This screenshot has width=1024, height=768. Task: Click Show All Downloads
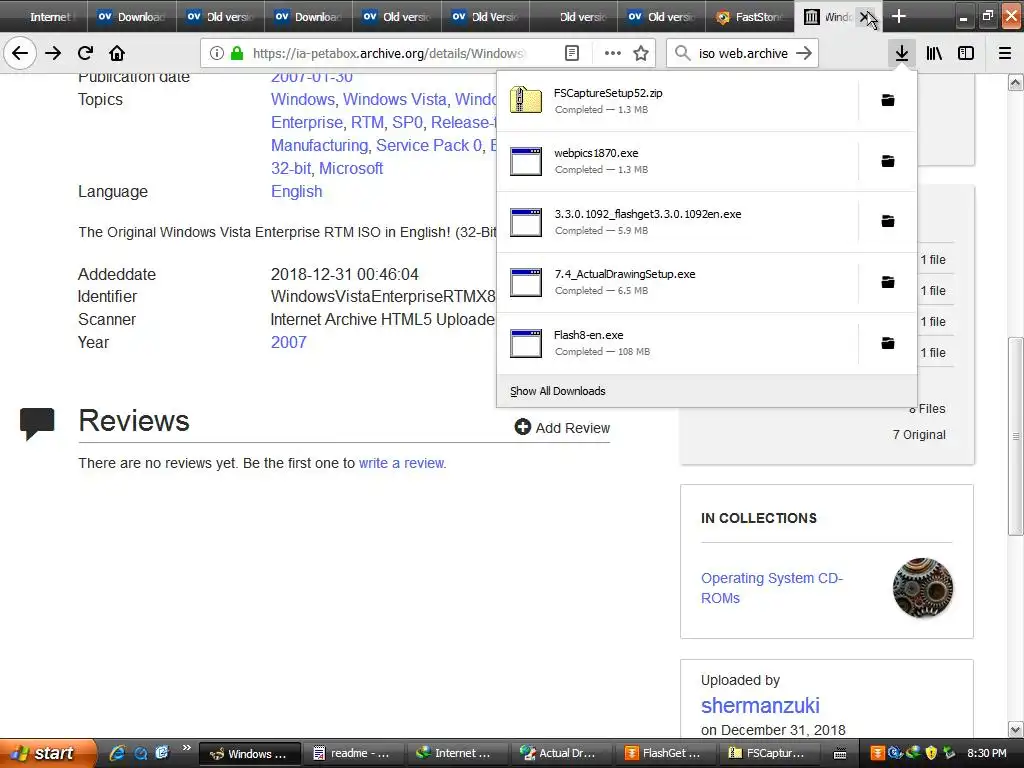click(x=558, y=391)
